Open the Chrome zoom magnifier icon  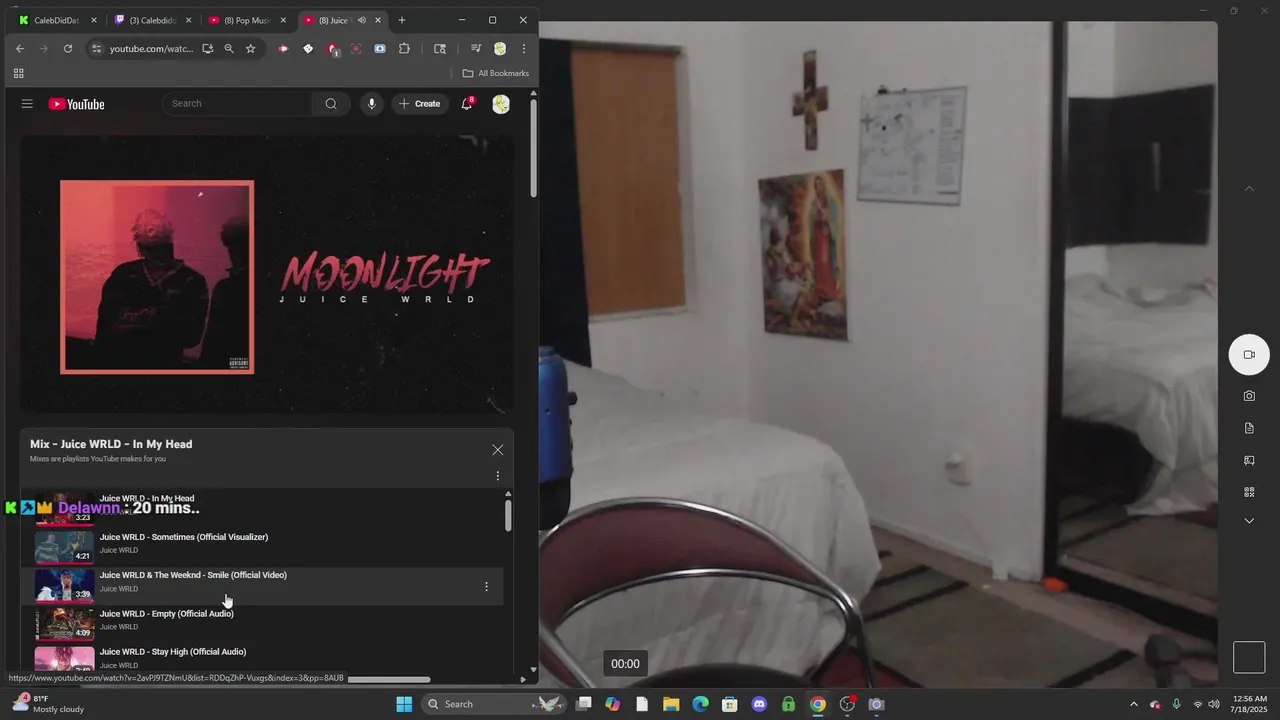click(229, 48)
